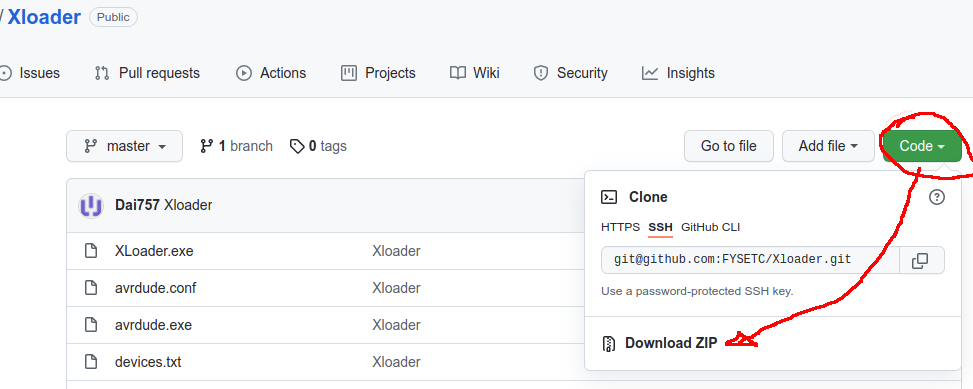This screenshot has width=973, height=389.
Task: Copy the clone URL with clipboard icon
Action: coord(920,261)
